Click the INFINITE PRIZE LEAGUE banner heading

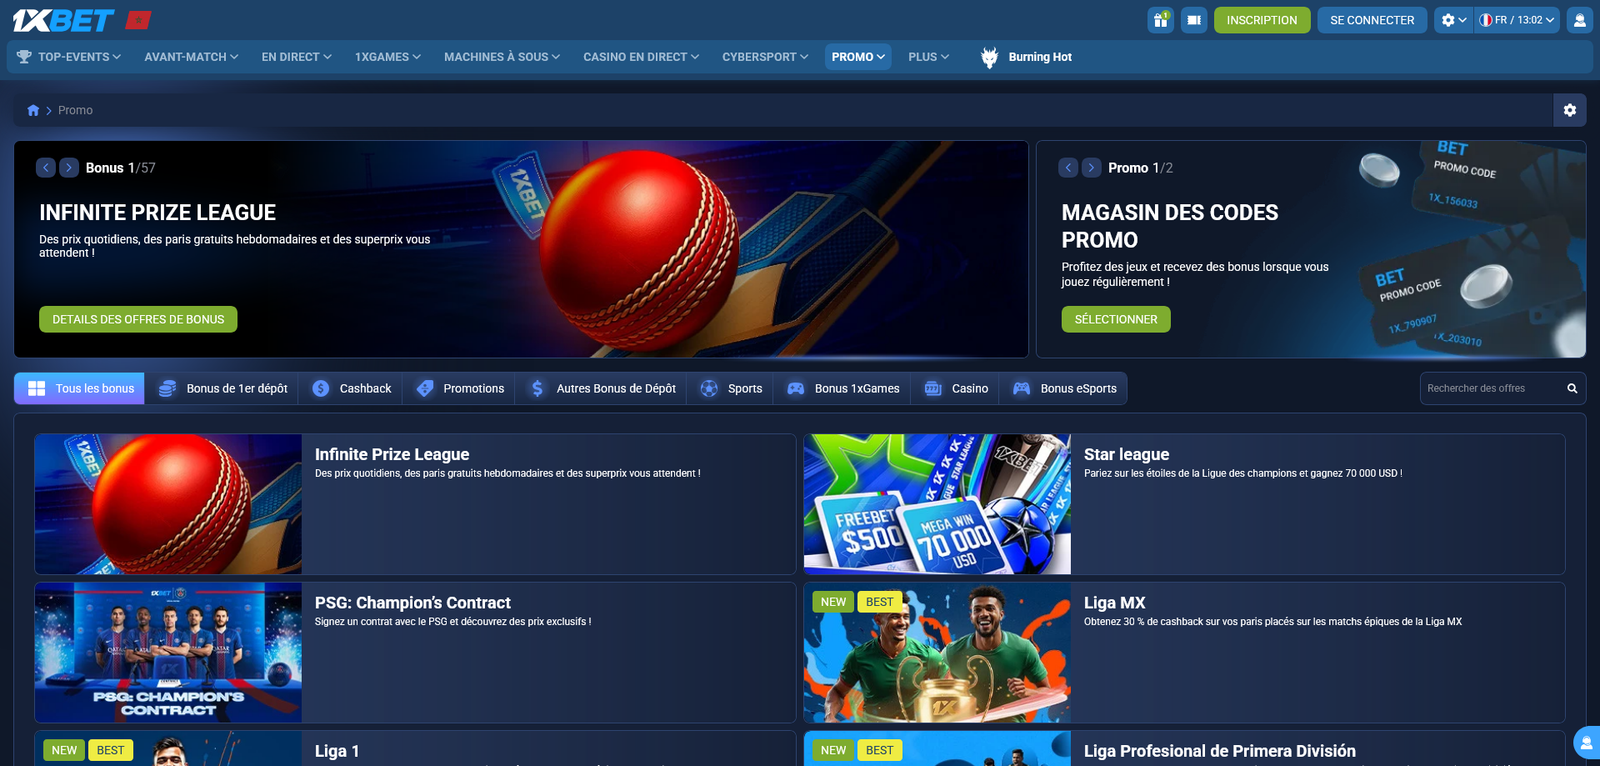pos(158,212)
